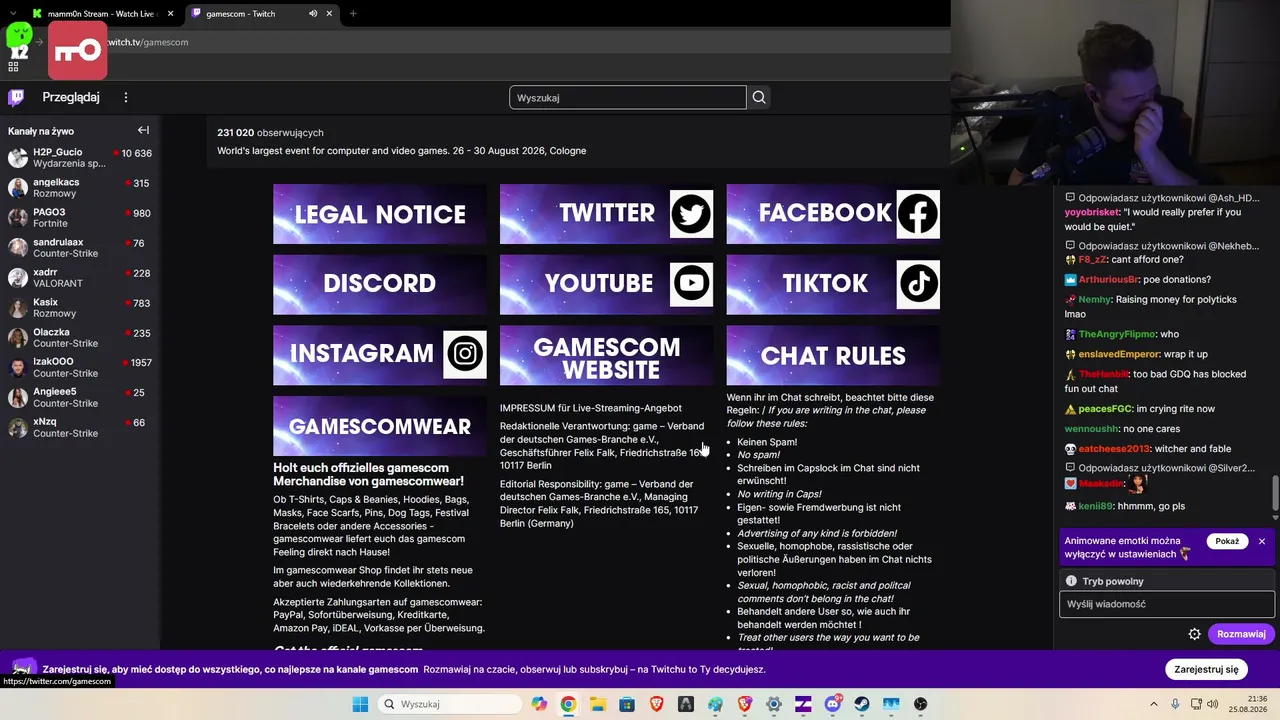This screenshot has height=720, width=1280.
Task: Open sandrulaax channel avatar
Action: [x=18, y=248]
